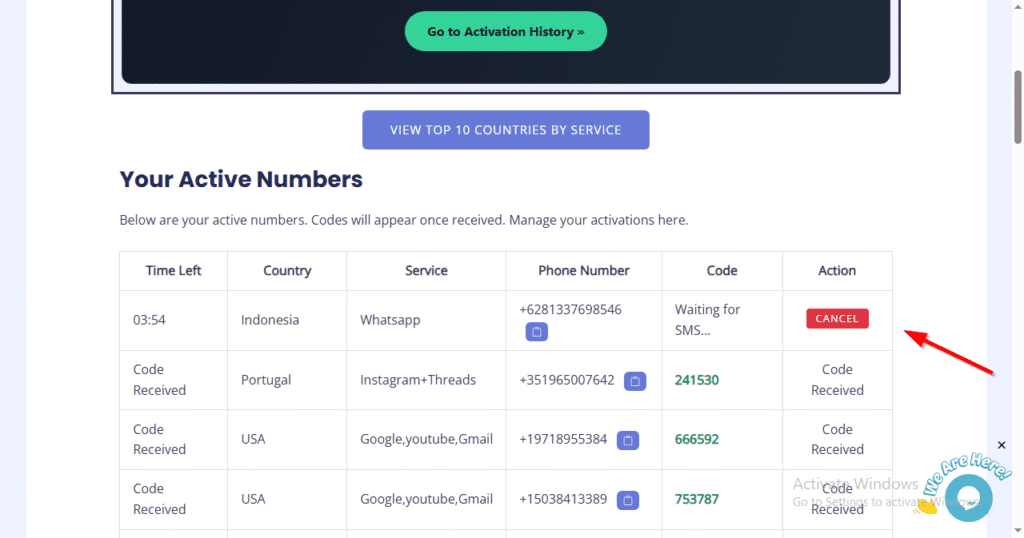Viewport: 1024px width, 538px height.
Task: Select Code Received status in Portugal row action
Action: [837, 380]
